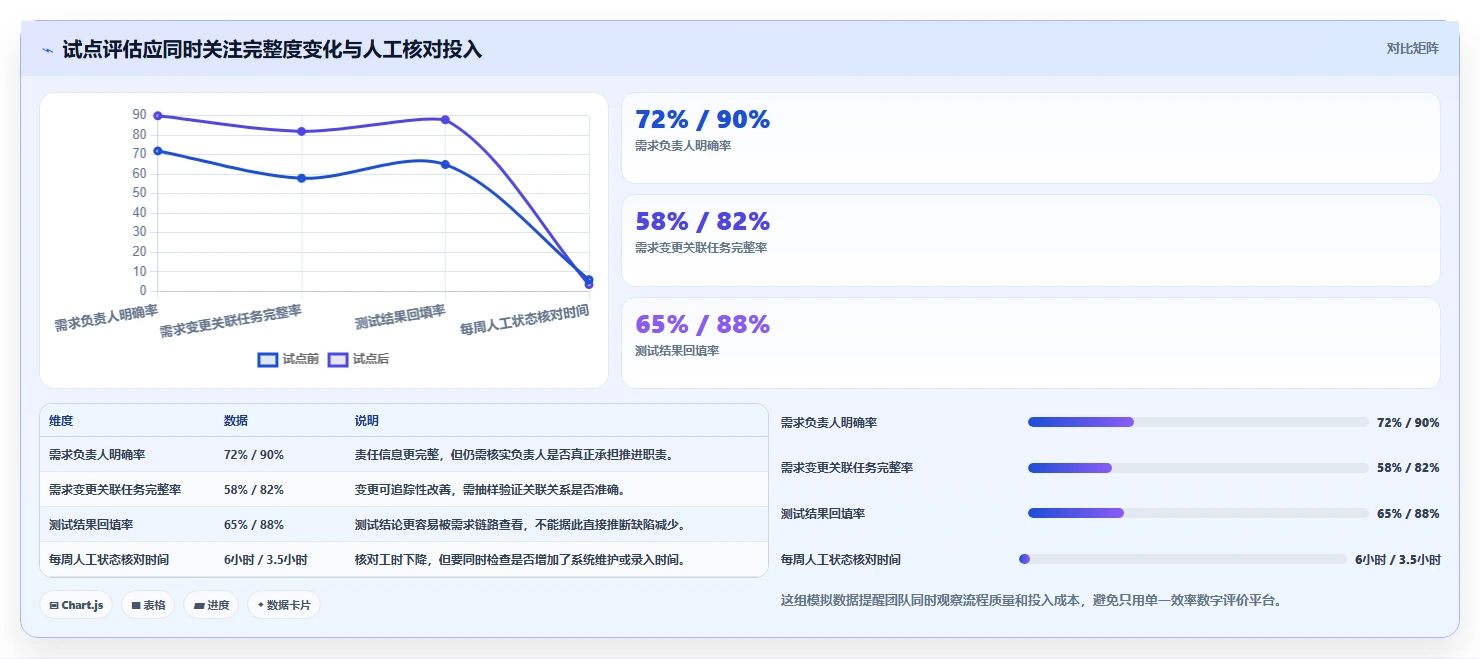
Task: Select the 每周人工状态核对时间 table row label
Action: 109,559
